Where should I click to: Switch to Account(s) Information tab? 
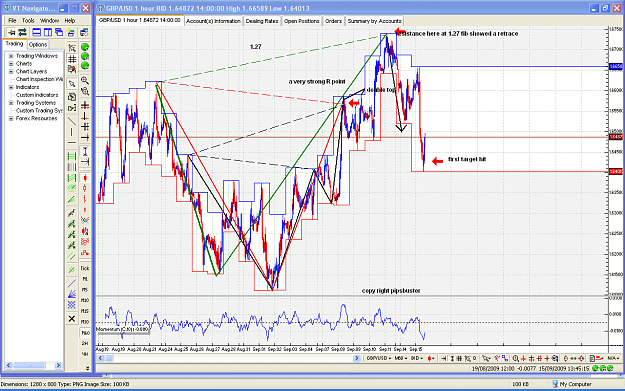(213, 21)
